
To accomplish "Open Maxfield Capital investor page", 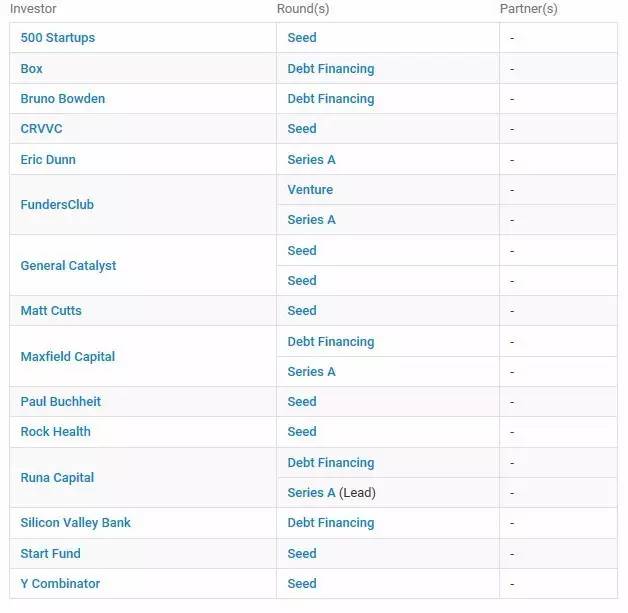I will 67,357.
